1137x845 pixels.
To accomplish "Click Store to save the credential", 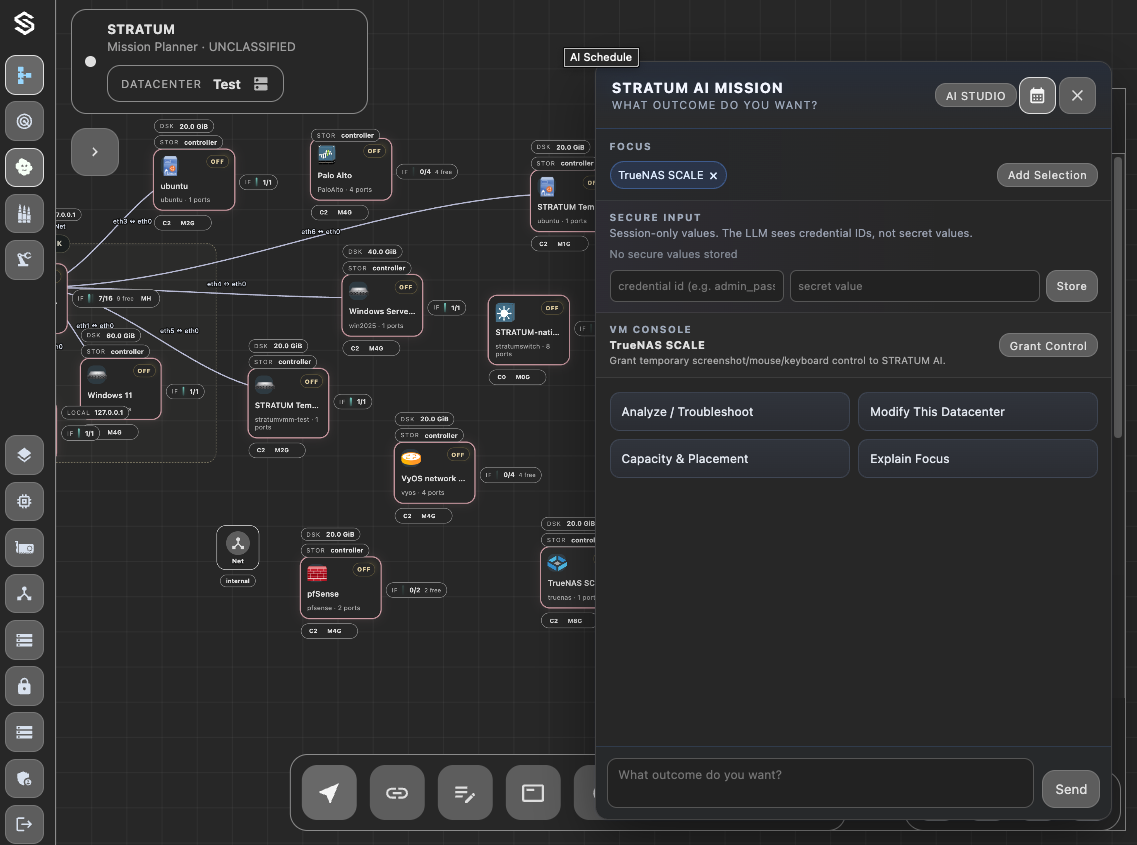I will [x=1071, y=287].
